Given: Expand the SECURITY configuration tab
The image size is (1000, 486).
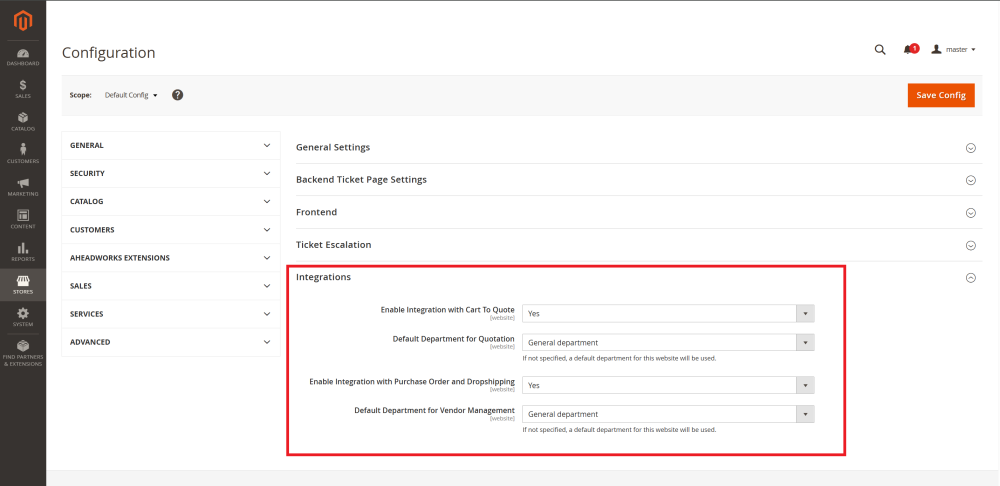Looking at the screenshot, I should point(170,173).
